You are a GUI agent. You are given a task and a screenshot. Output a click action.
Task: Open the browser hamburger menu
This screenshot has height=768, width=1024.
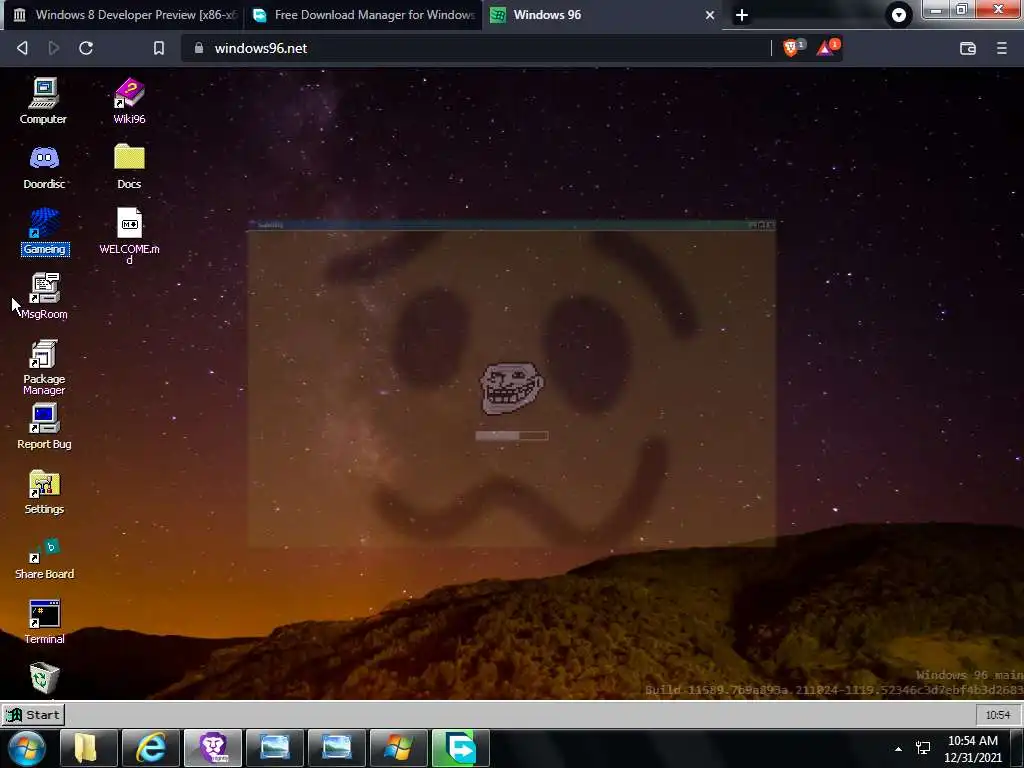pyautogui.click(x=1001, y=48)
